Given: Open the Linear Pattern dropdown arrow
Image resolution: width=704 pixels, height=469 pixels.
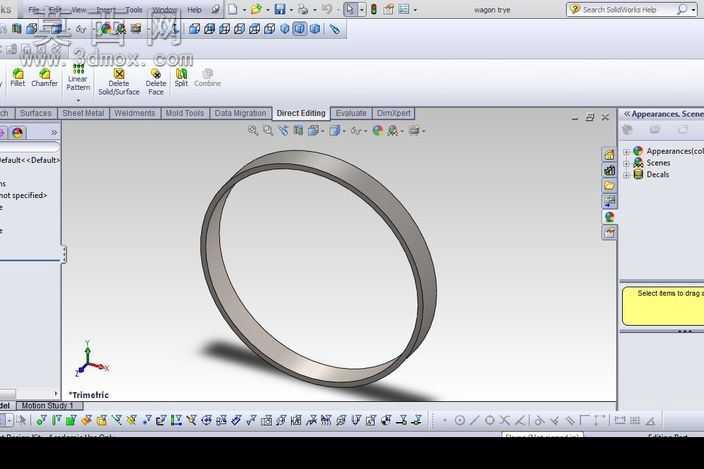Looking at the screenshot, I should (x=78, y=100).
